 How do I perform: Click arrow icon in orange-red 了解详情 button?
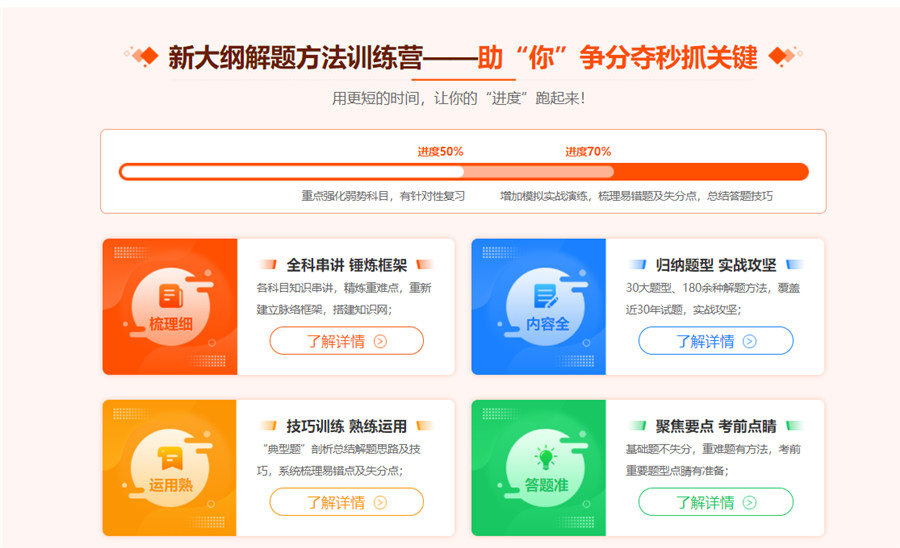coord(380,341)
